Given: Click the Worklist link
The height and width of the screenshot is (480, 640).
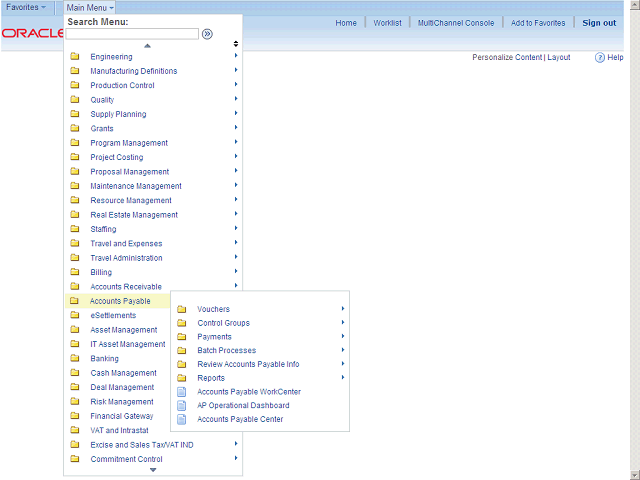Looking at the screenshot, I should pos(387,23).
